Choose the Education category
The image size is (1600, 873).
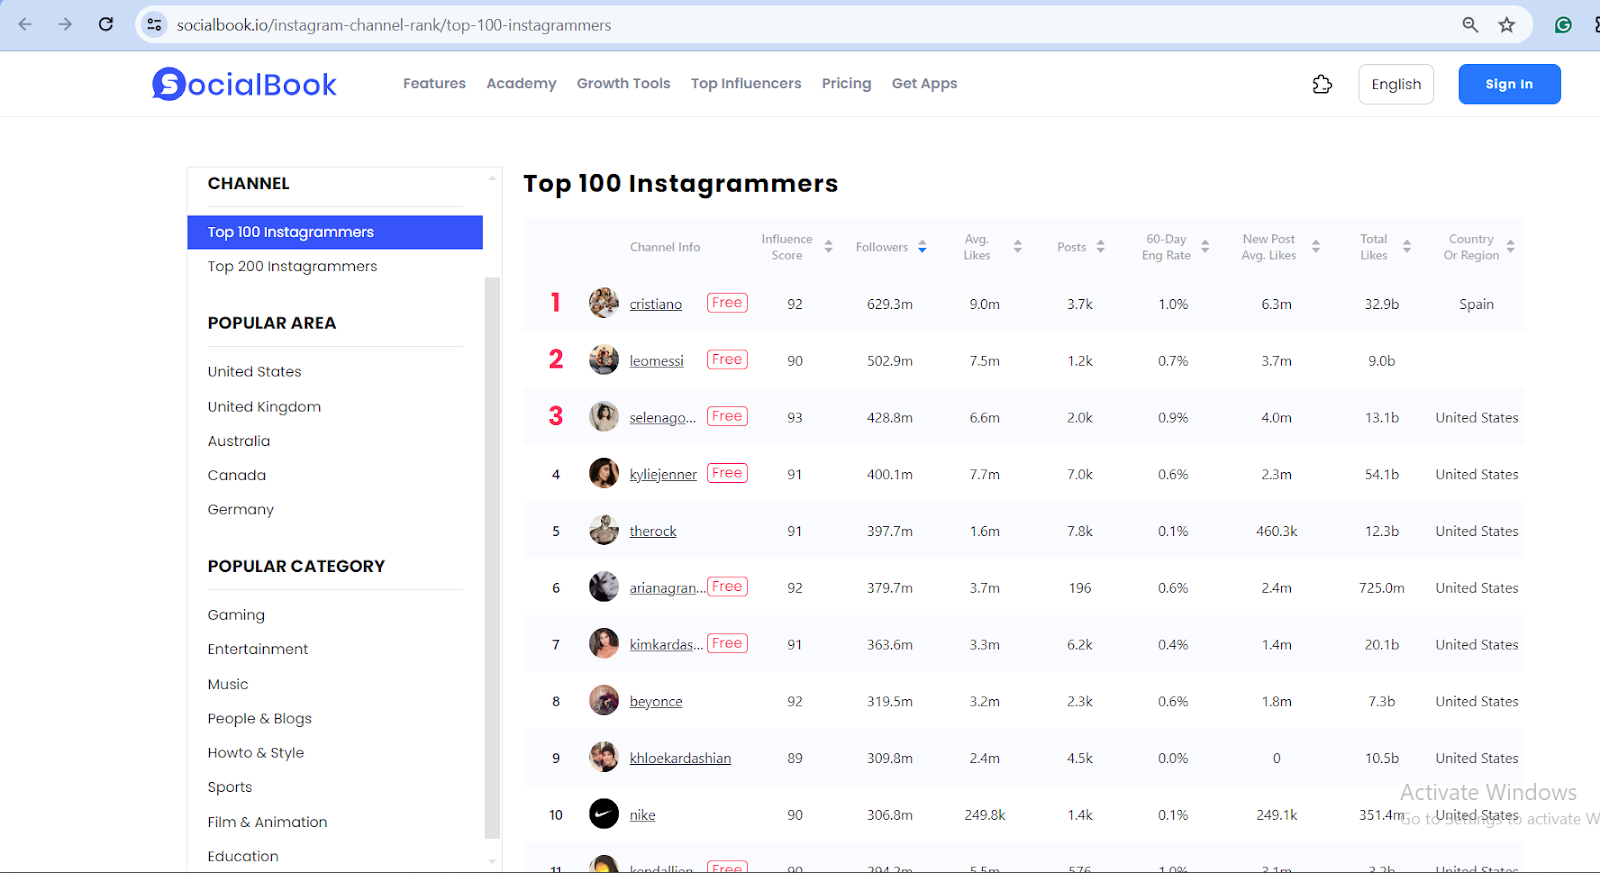coord(243,856)
